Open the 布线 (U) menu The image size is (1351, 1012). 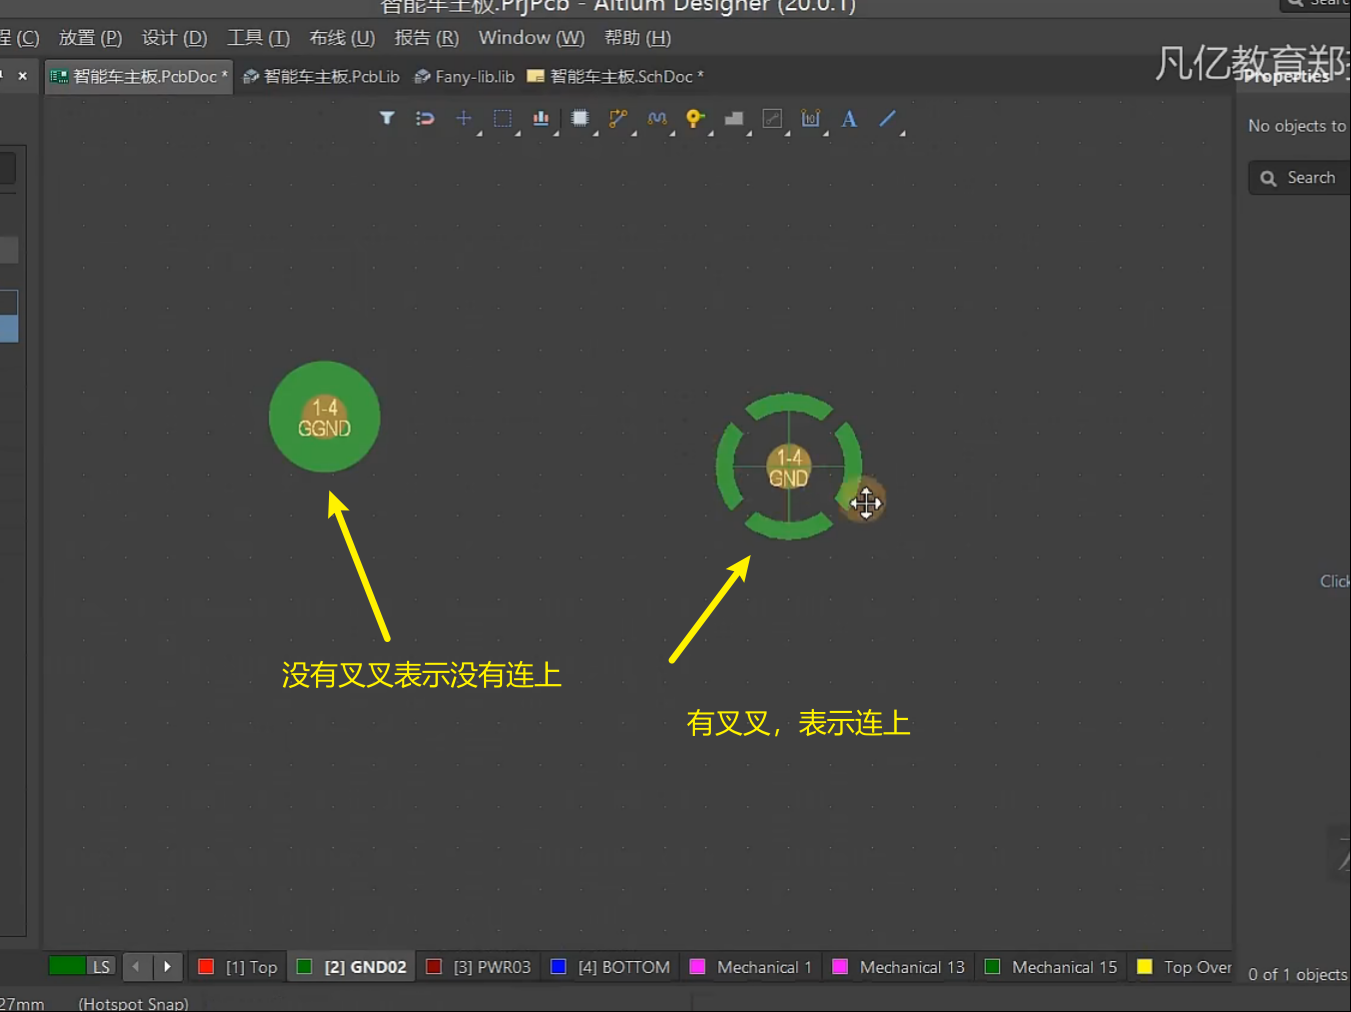point(342,38)
